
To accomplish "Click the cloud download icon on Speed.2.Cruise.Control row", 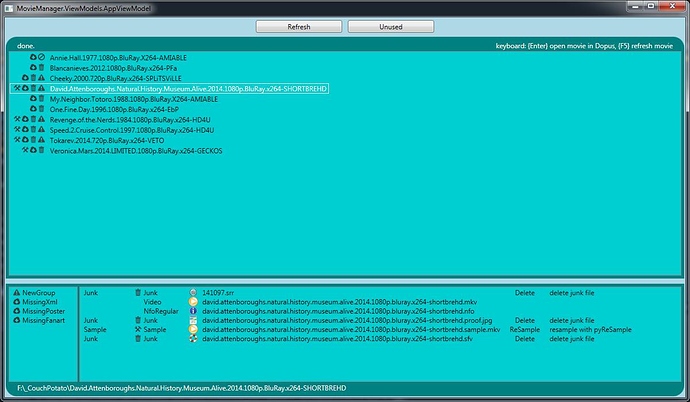I will pyautogui.click(x=25, y=130).
